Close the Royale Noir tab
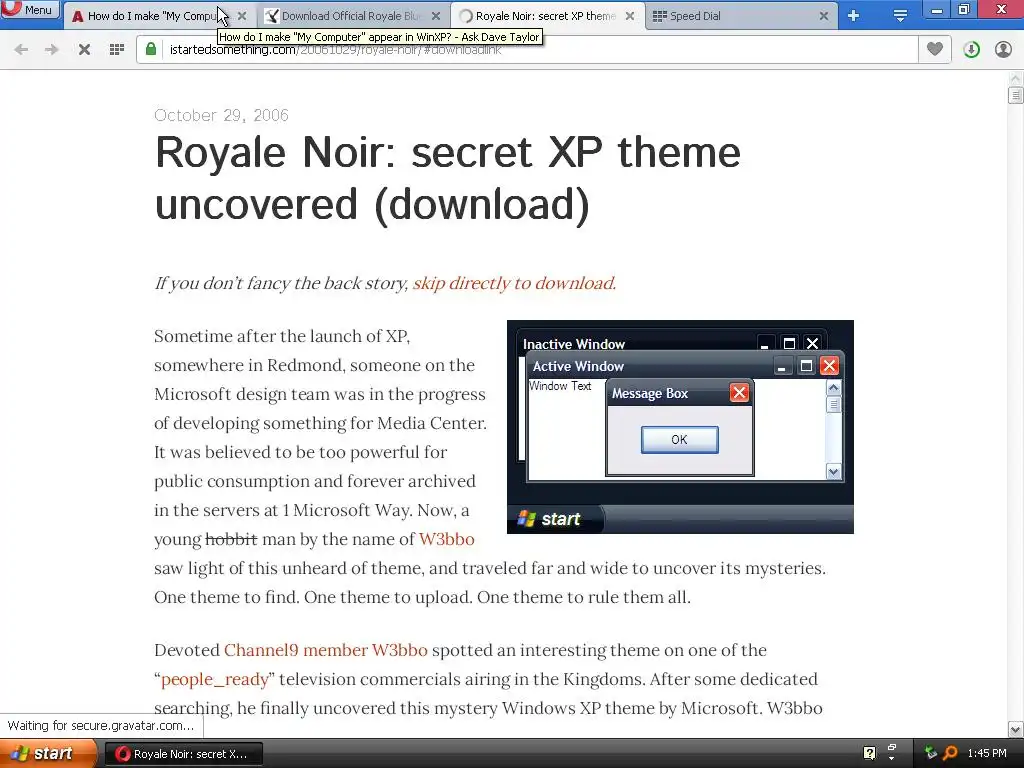Image resolution: width=1024 pixels, height=768 pixels. click(630, 16)
